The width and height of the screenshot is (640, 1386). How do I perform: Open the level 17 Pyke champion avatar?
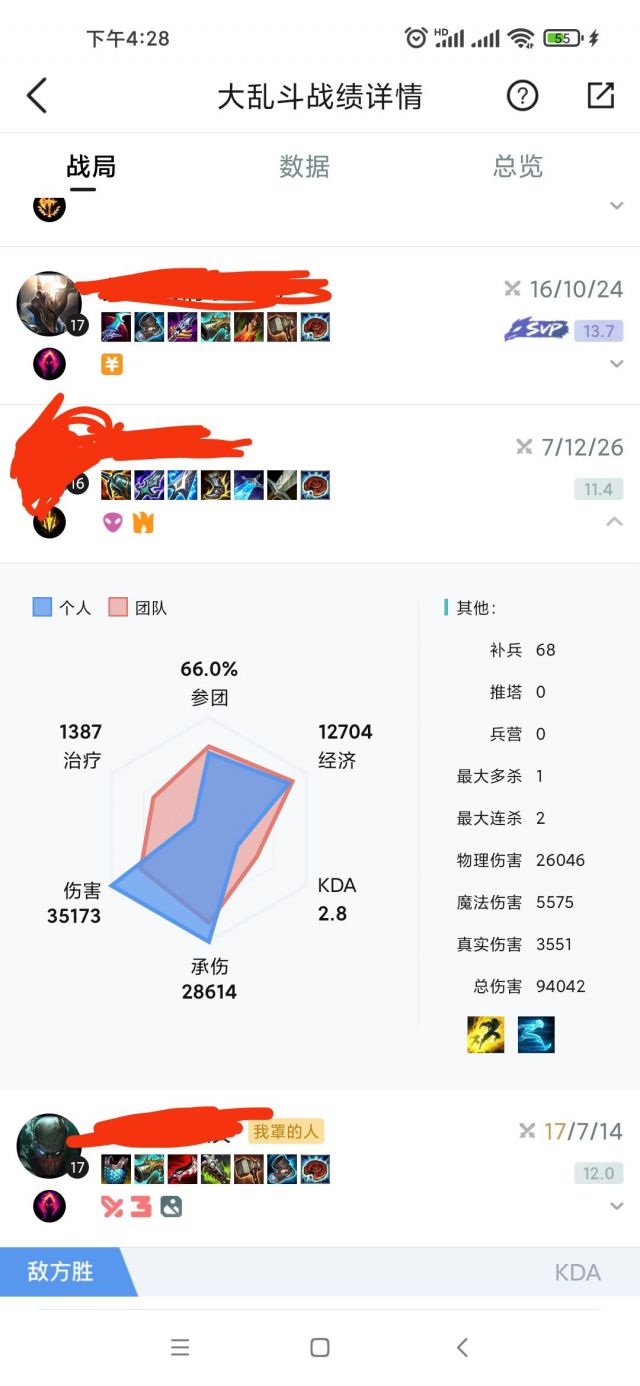(49, 1146)
